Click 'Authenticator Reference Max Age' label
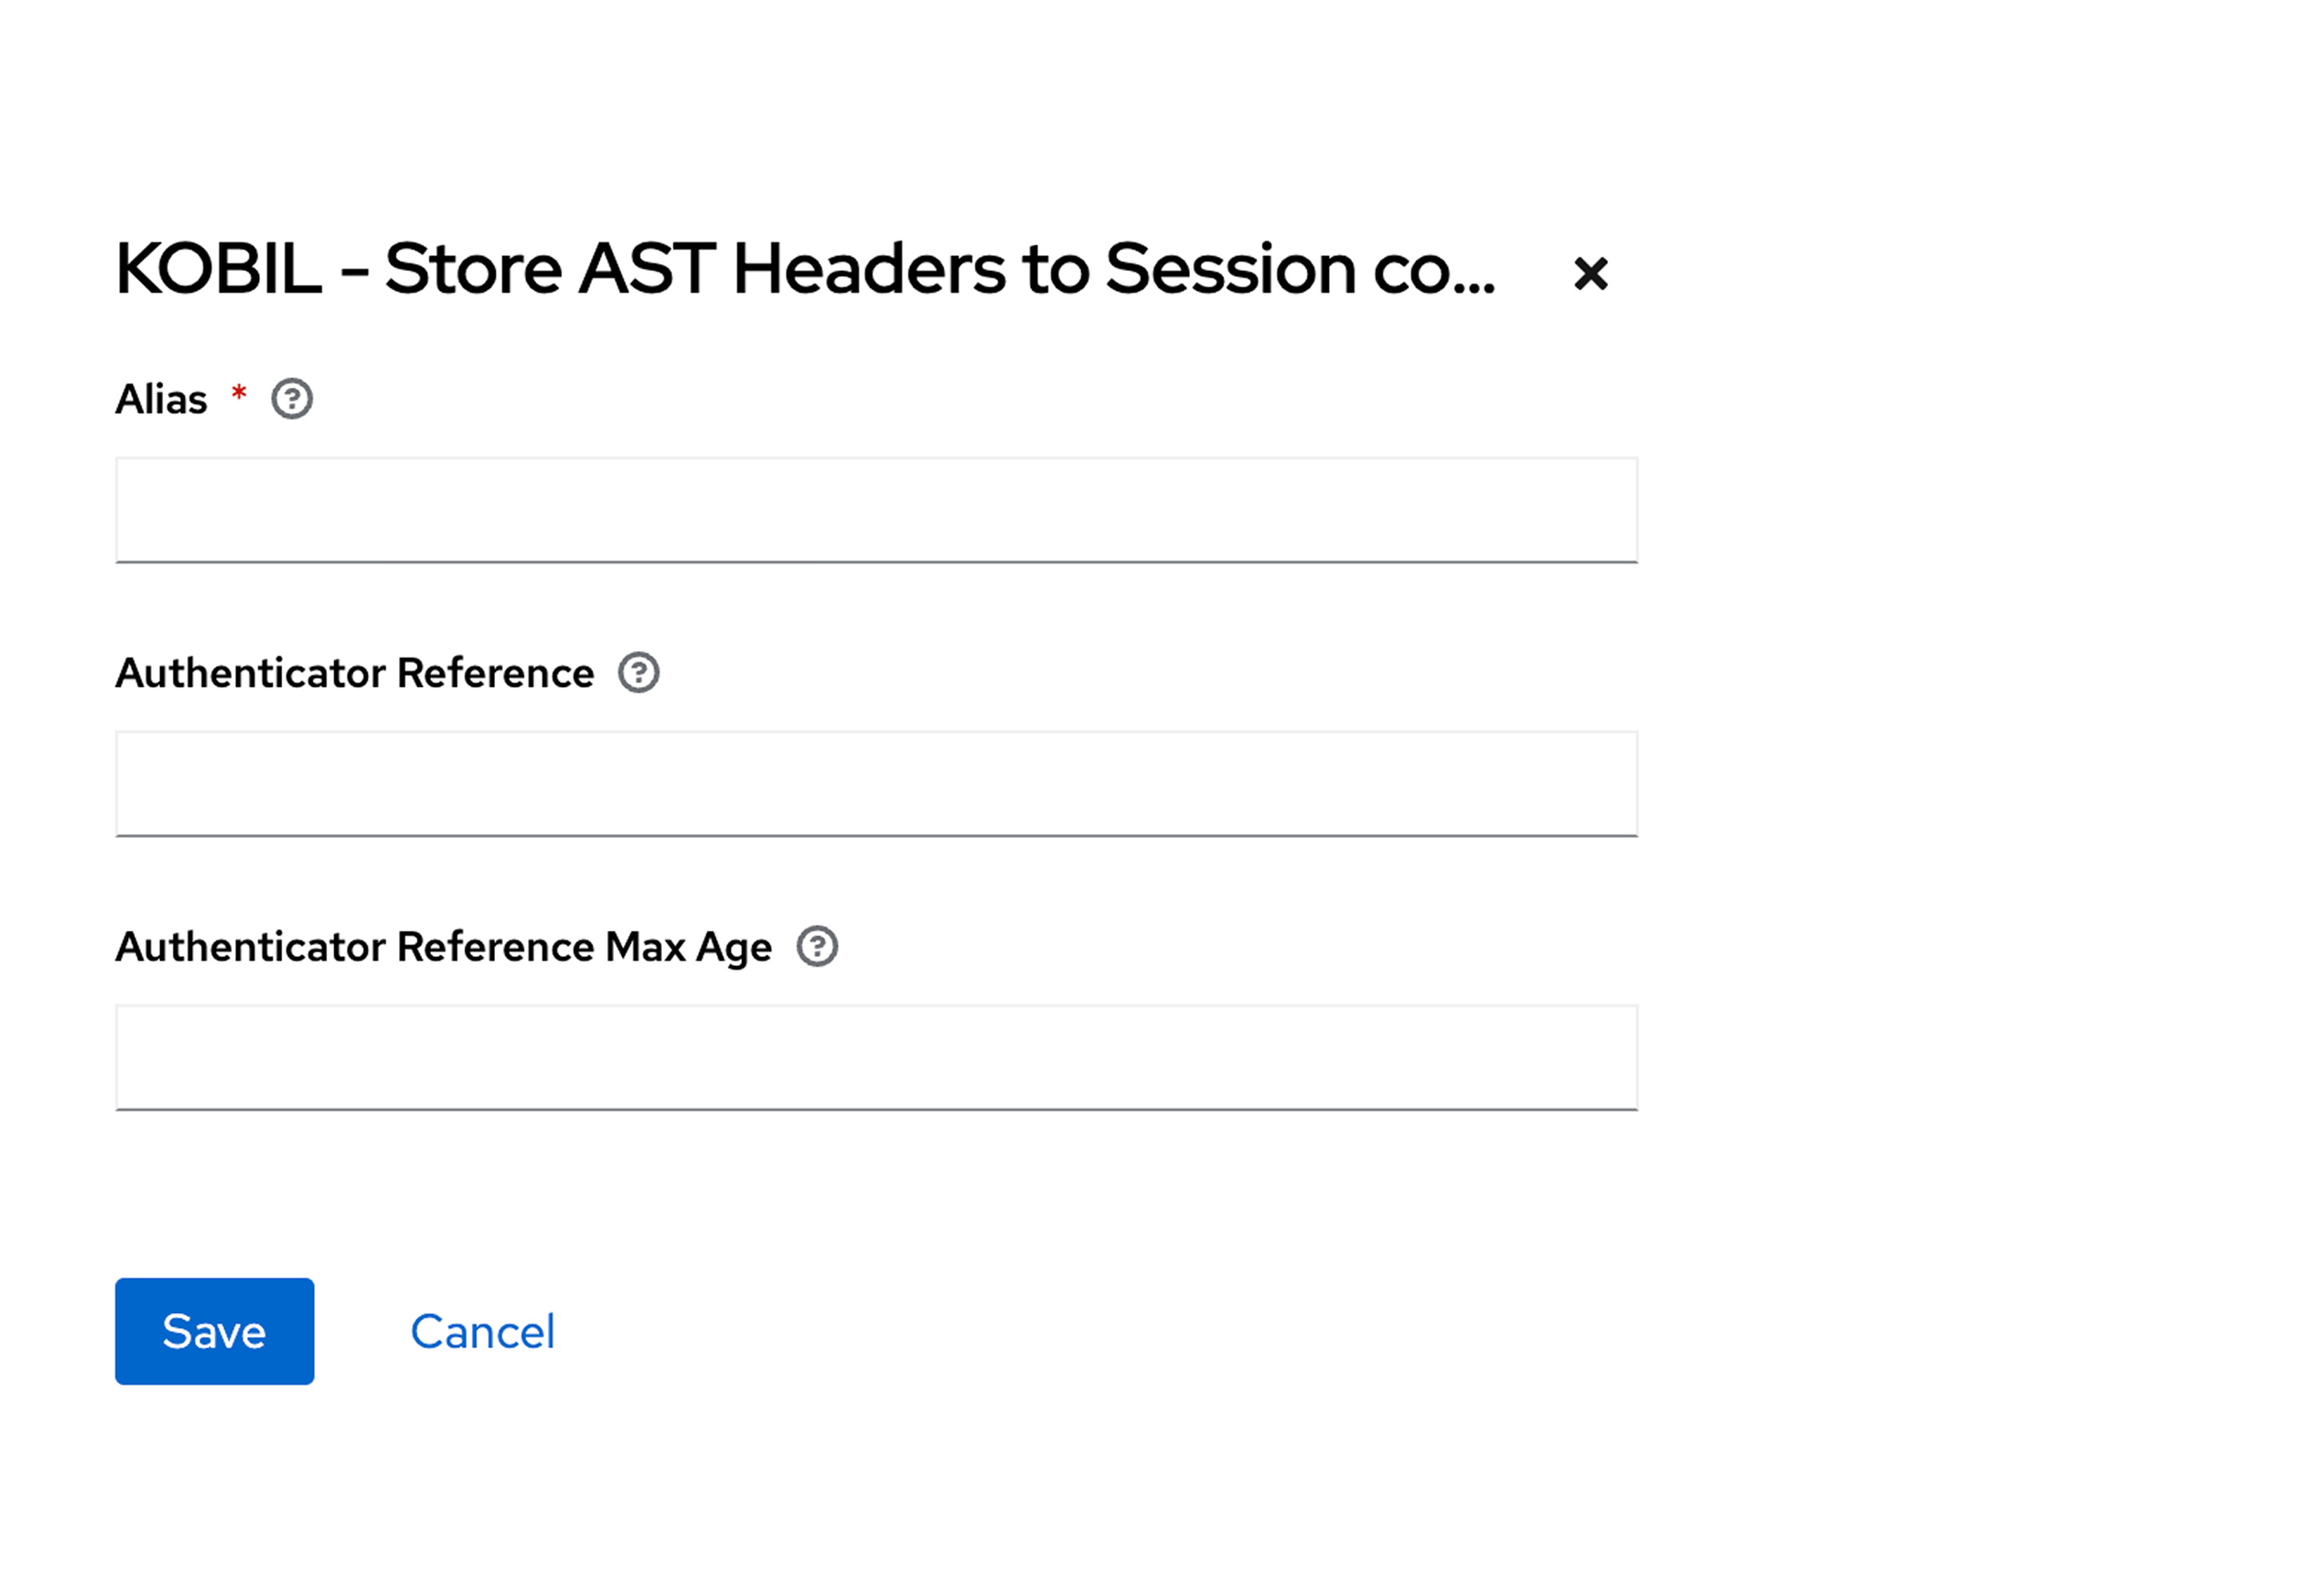Screen dimensions: 2319x1596 tap(443, 947)
